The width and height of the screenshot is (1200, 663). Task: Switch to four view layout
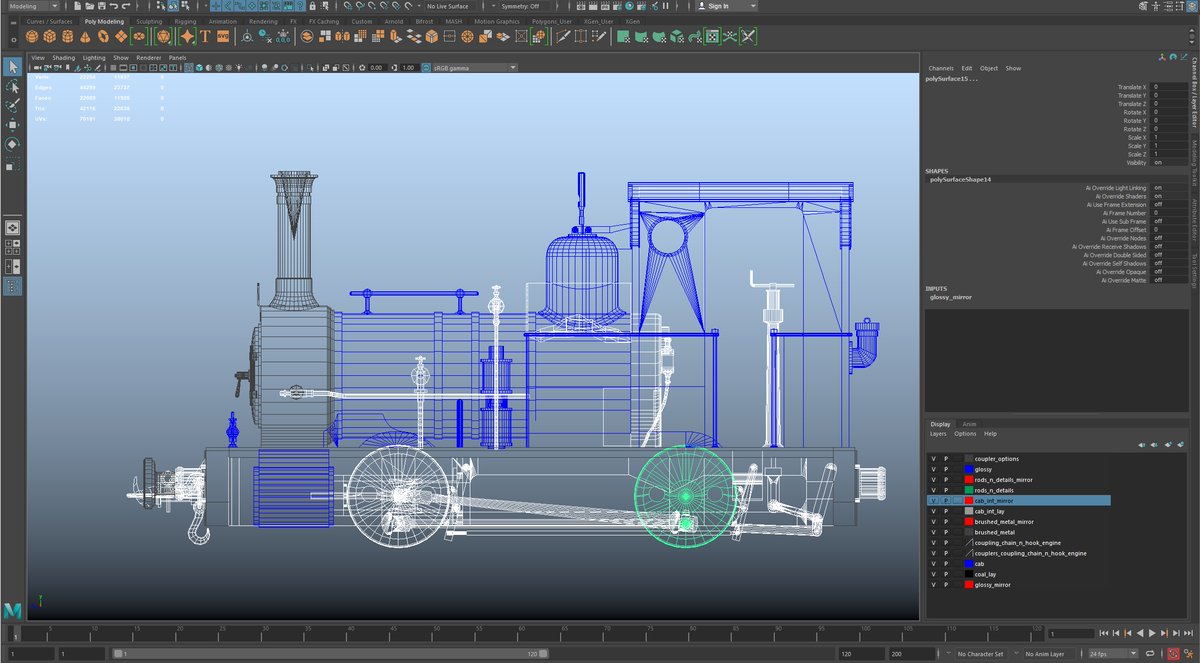point(12,246)
